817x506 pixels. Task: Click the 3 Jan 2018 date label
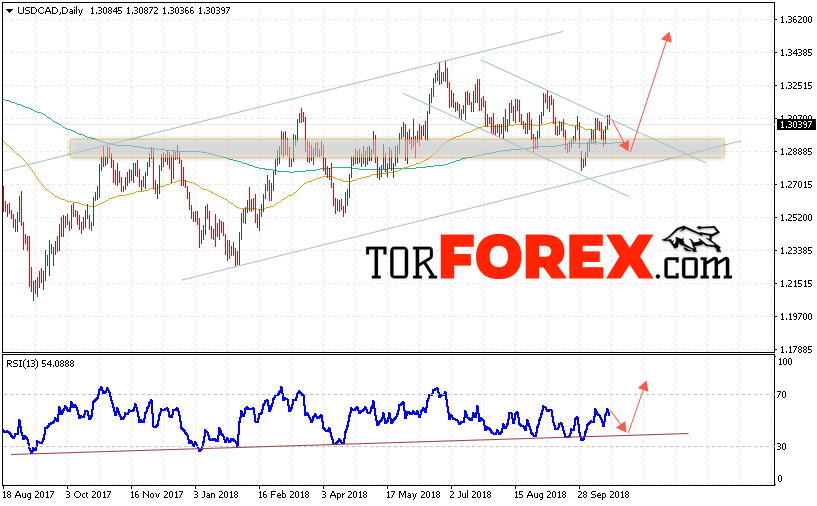216,495
